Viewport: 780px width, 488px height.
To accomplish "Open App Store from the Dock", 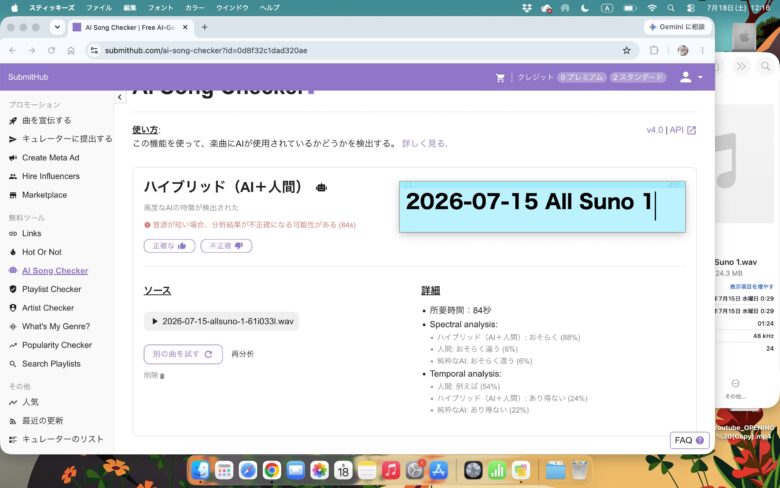I will point(438,470).
